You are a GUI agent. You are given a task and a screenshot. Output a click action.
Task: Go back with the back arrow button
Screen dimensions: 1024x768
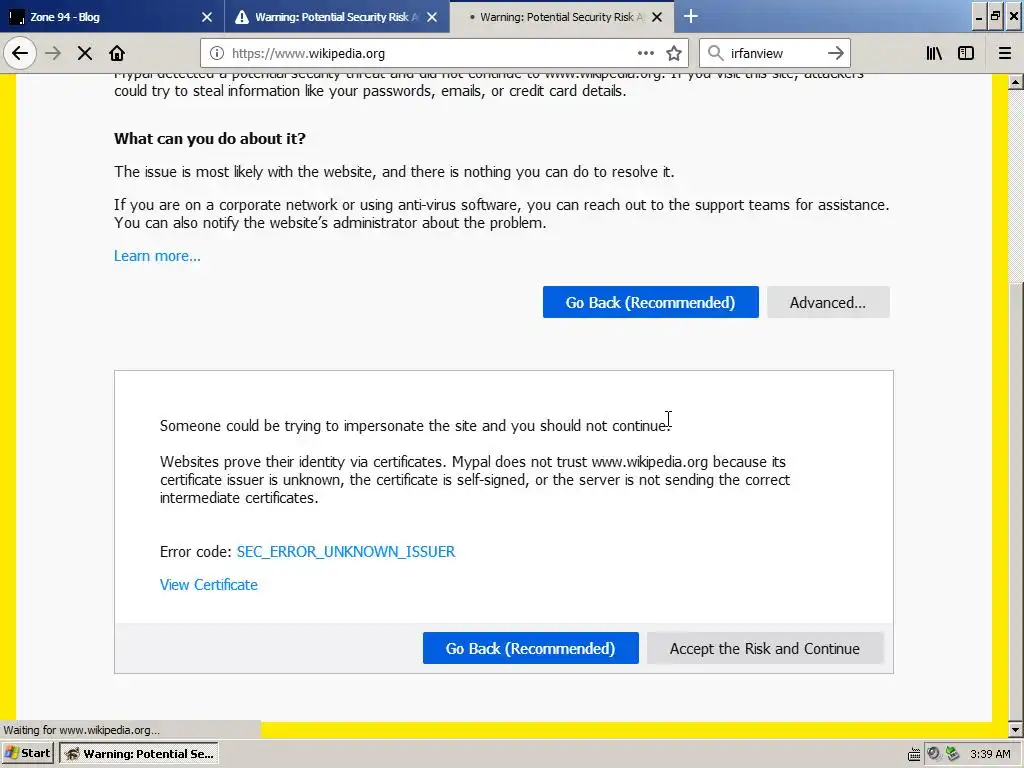click(x=20, y=54)
